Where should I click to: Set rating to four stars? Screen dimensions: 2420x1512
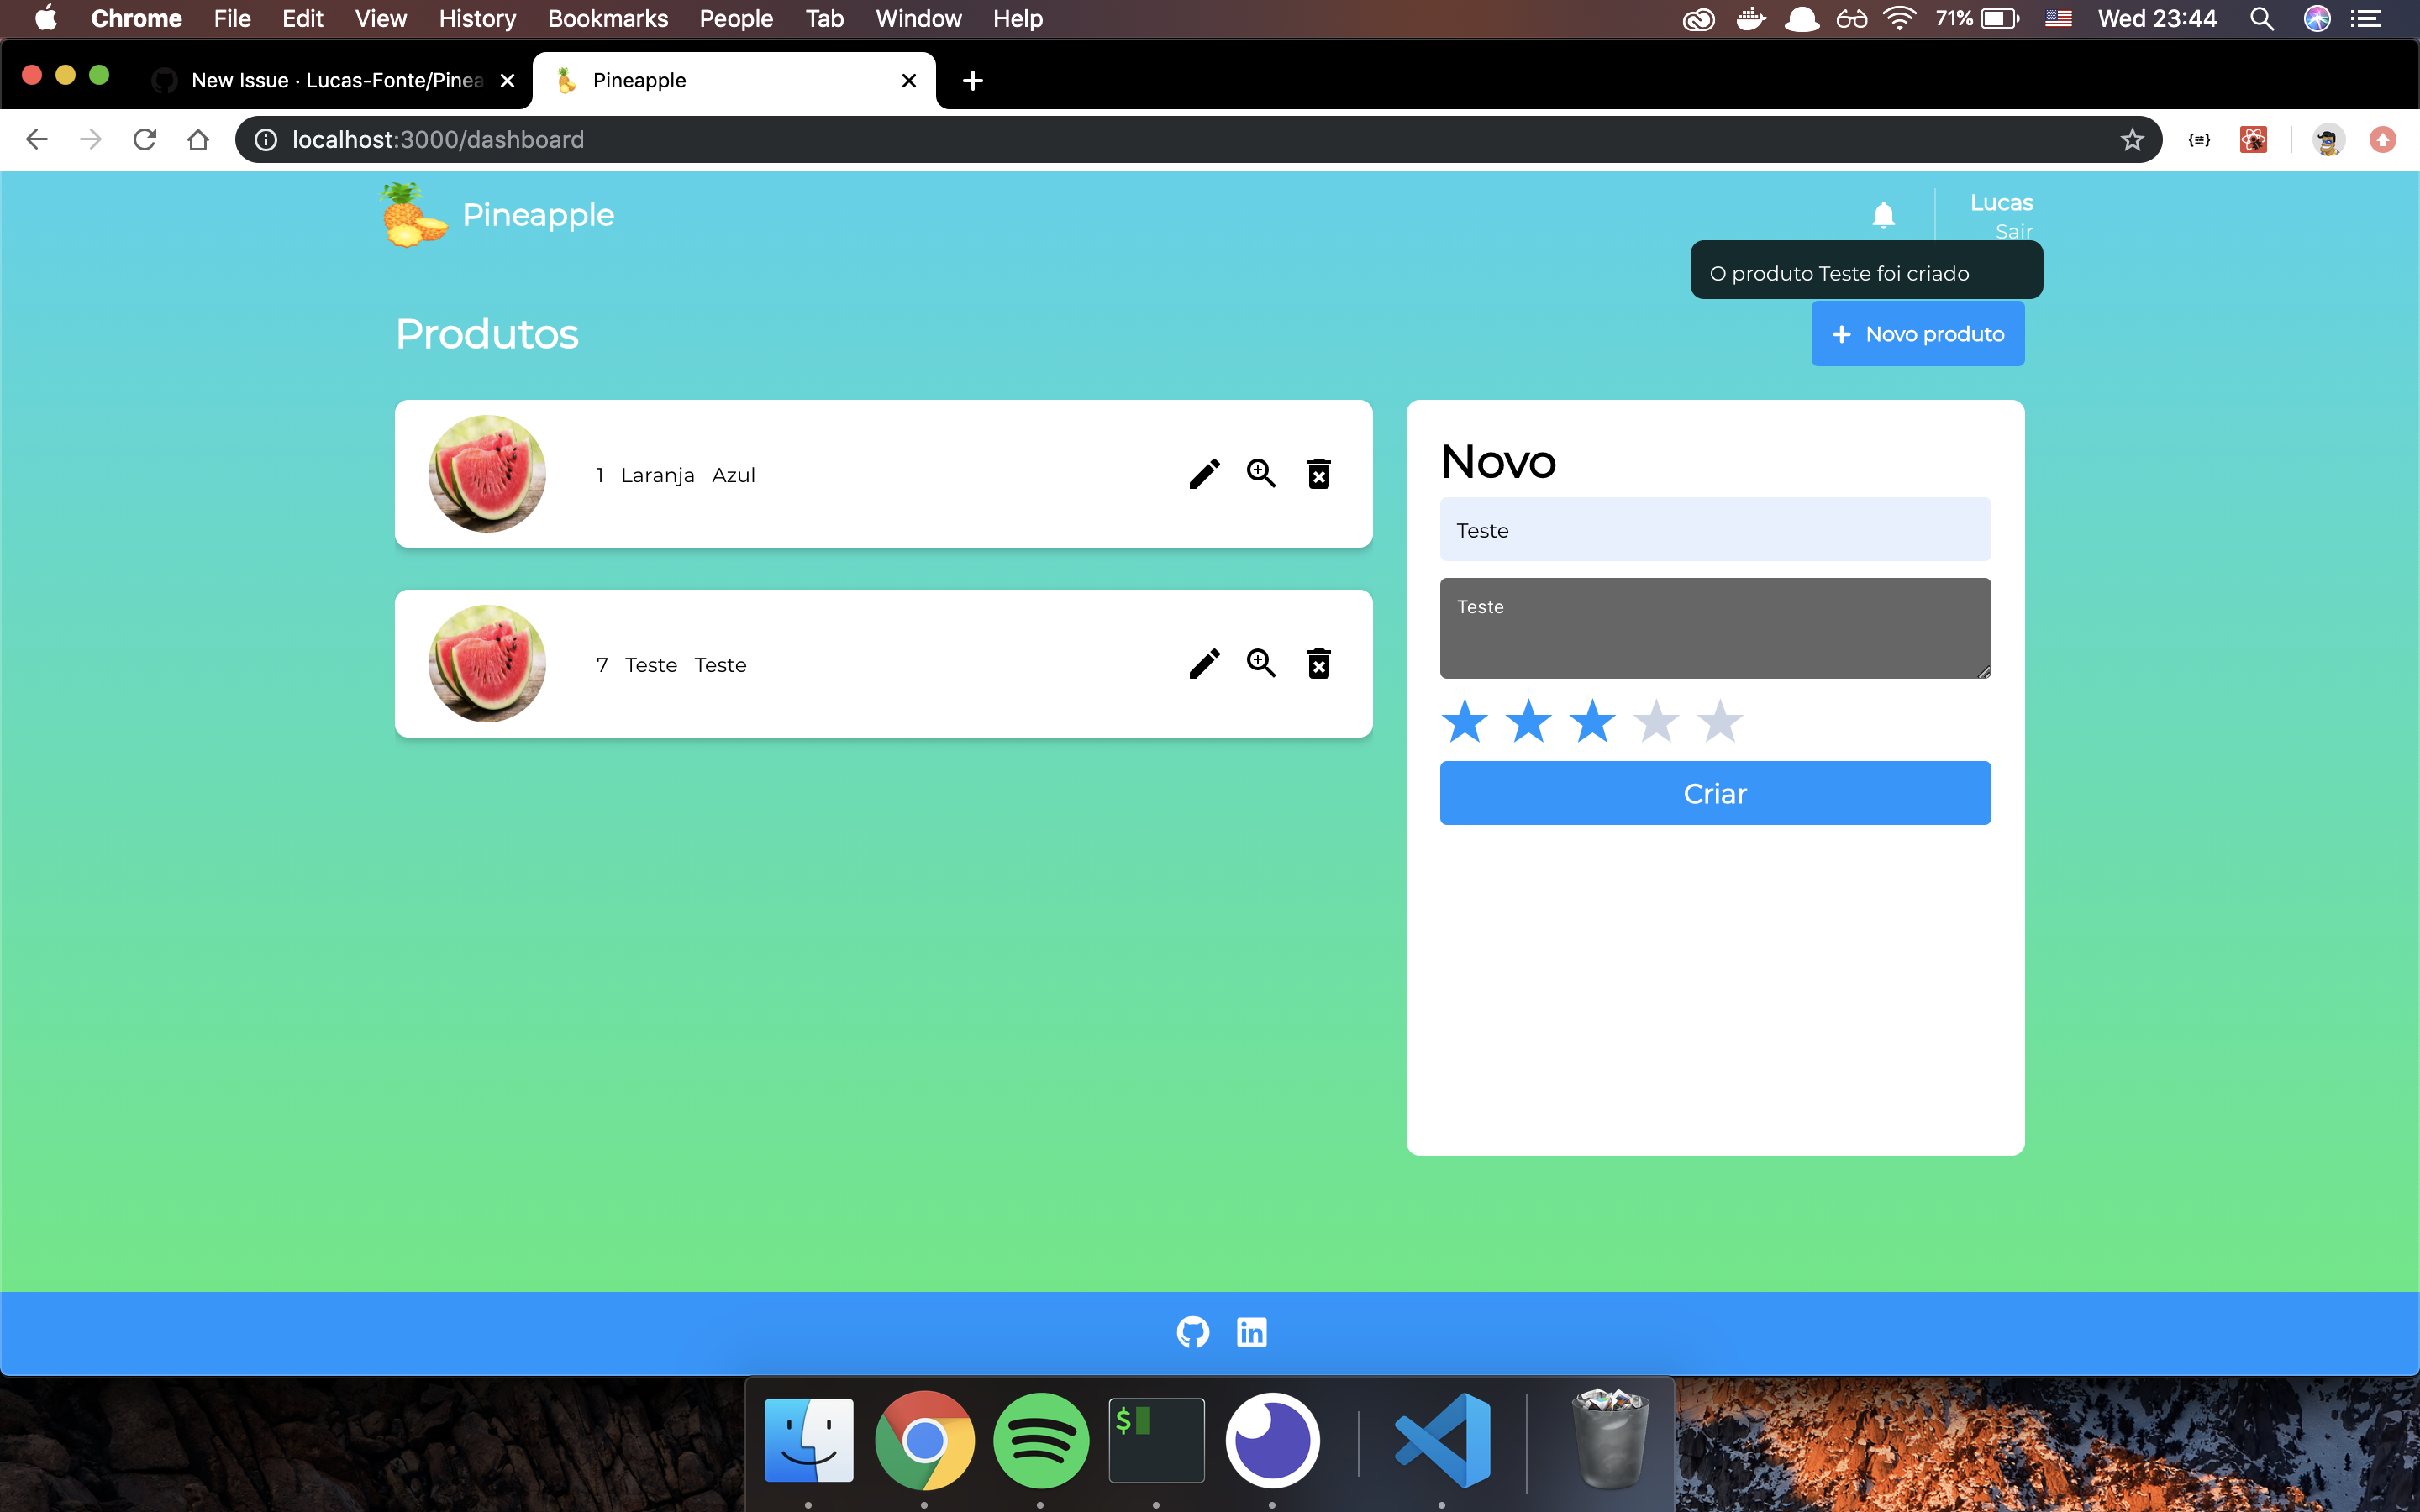(1656, 721)
